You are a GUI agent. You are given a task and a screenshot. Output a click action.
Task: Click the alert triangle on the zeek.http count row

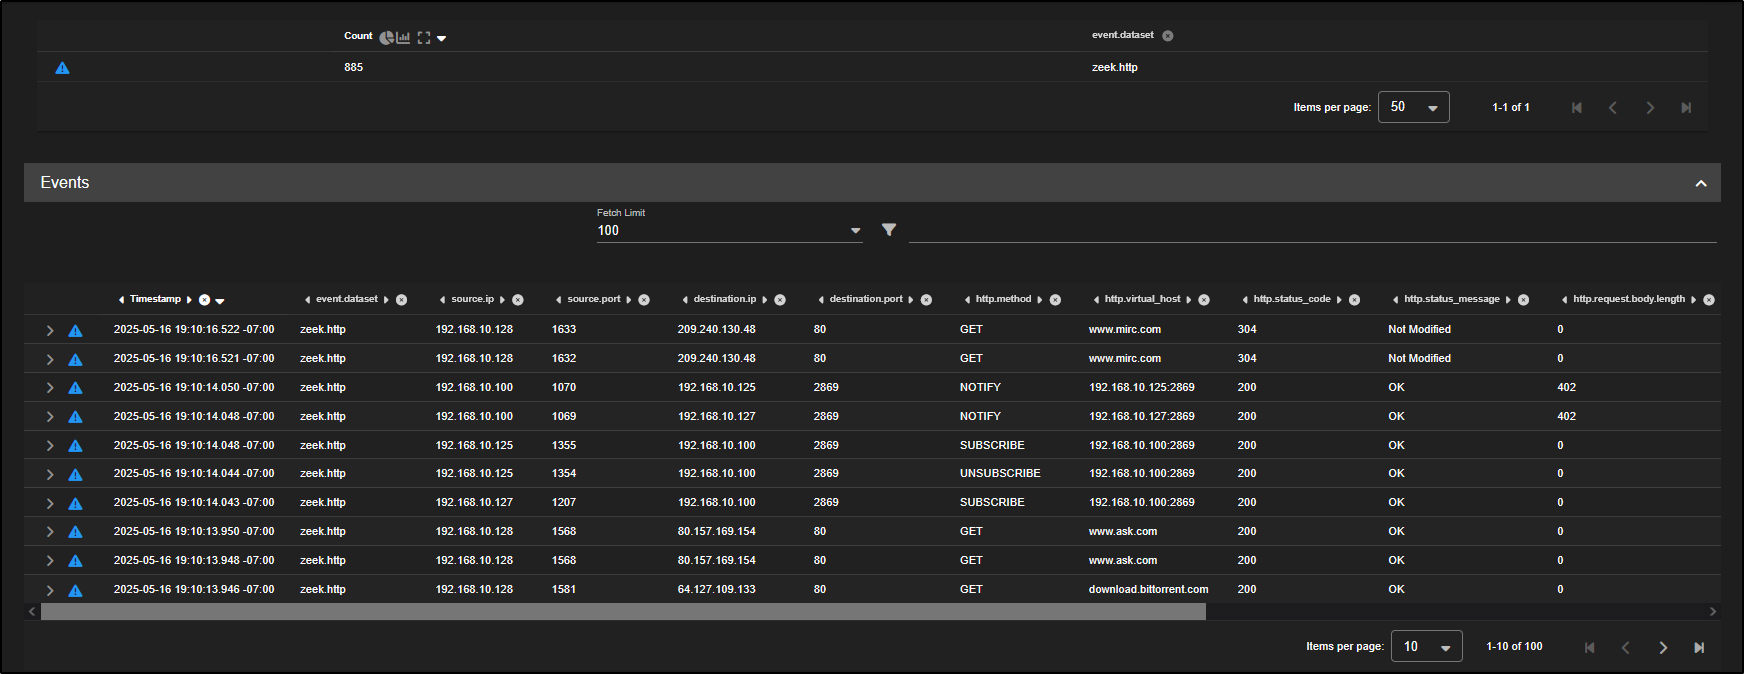pyautogui.click(x=62, y=68)
